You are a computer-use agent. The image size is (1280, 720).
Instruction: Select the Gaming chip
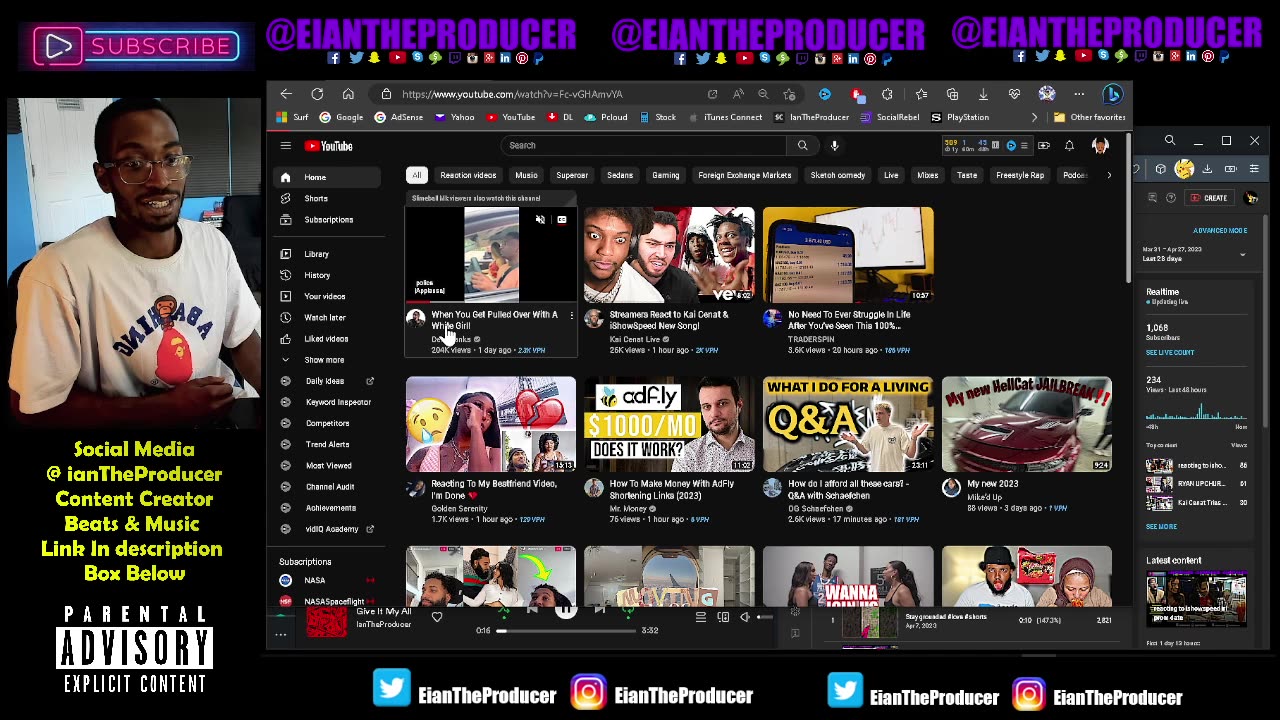click(665, 175)
